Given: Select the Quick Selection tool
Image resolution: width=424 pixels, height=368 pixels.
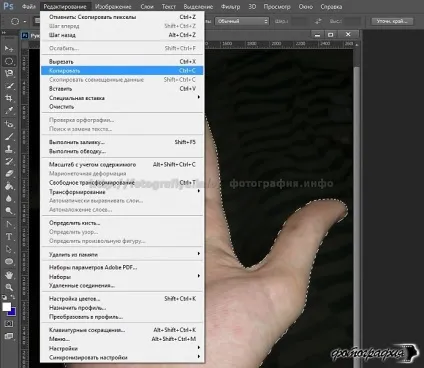Looking at the screenshot, I should click(9, 86).
